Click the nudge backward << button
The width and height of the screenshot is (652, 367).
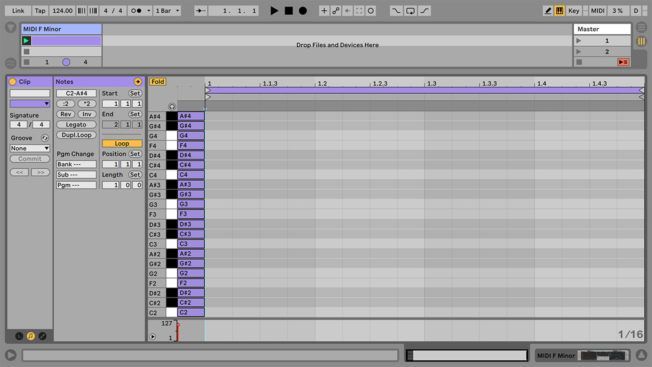[19, 172]
